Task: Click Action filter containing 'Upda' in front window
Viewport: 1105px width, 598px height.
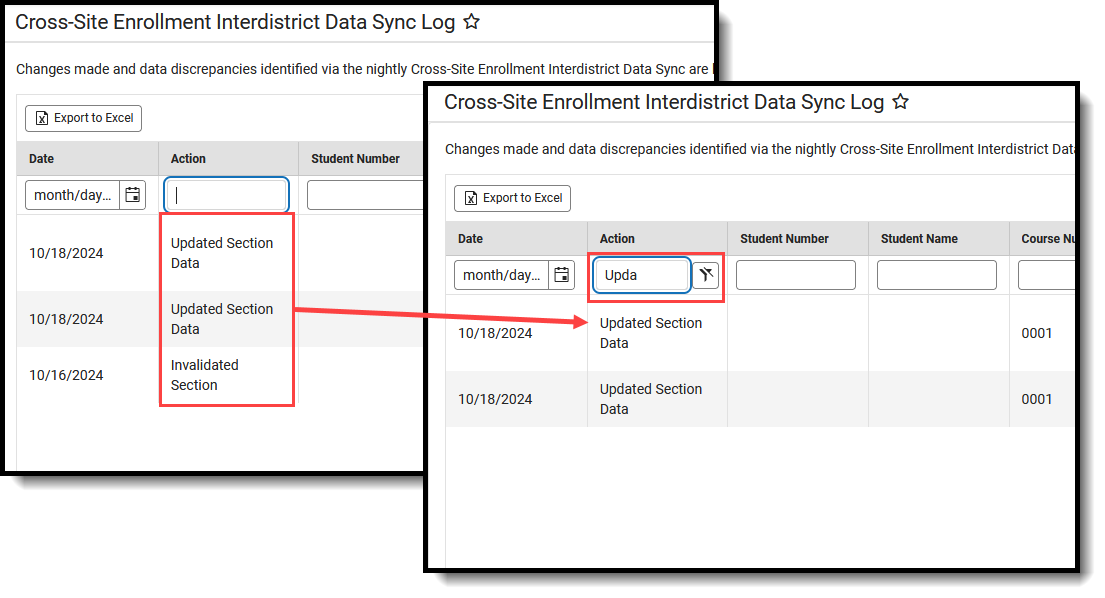Action: point(641,275)
